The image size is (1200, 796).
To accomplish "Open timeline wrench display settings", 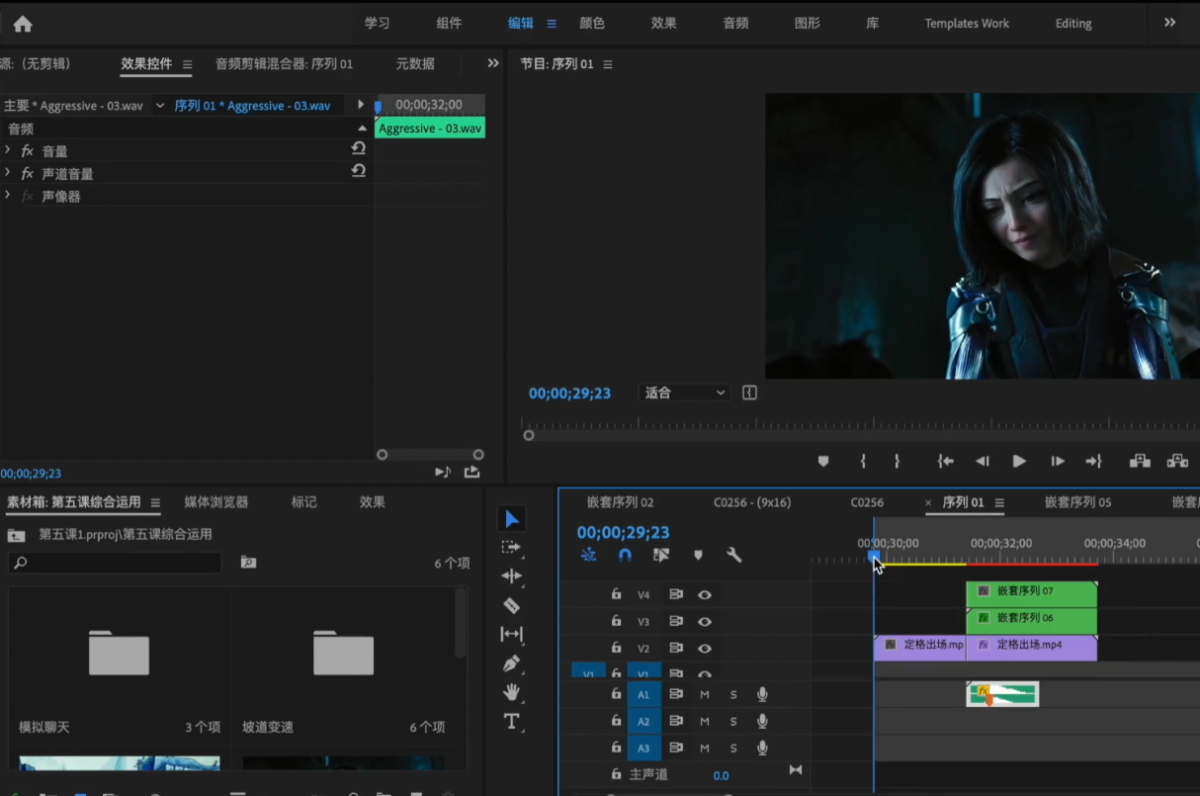I will tap(734, 555).
